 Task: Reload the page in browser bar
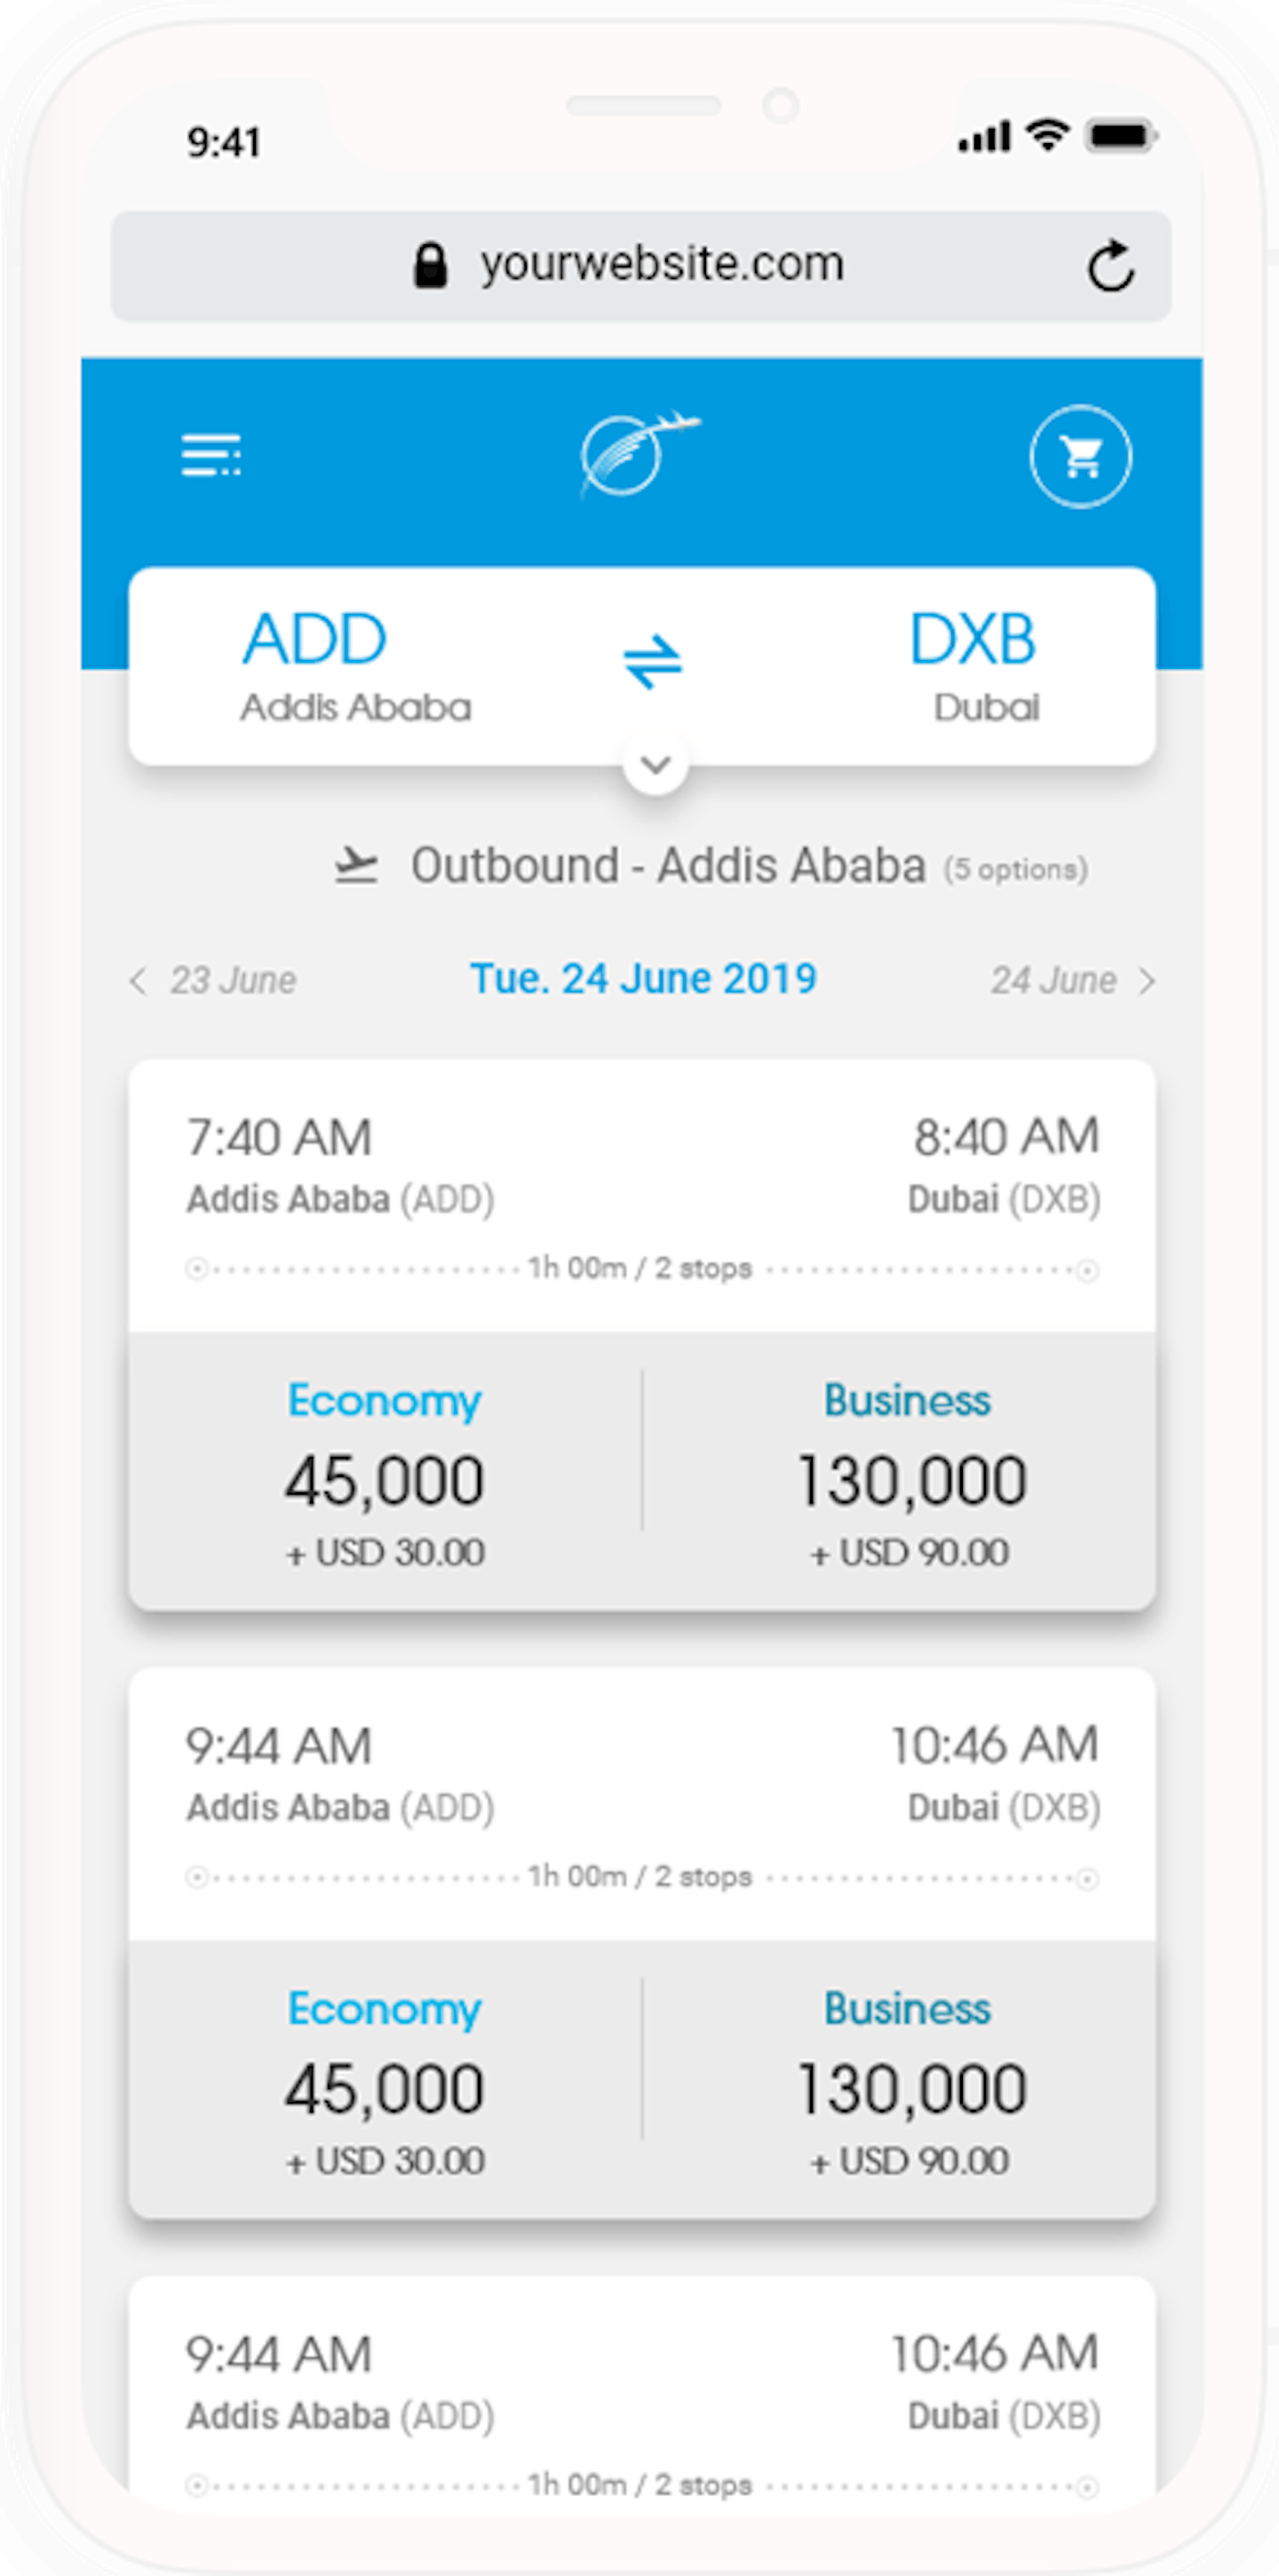(x=1110, y=267)
